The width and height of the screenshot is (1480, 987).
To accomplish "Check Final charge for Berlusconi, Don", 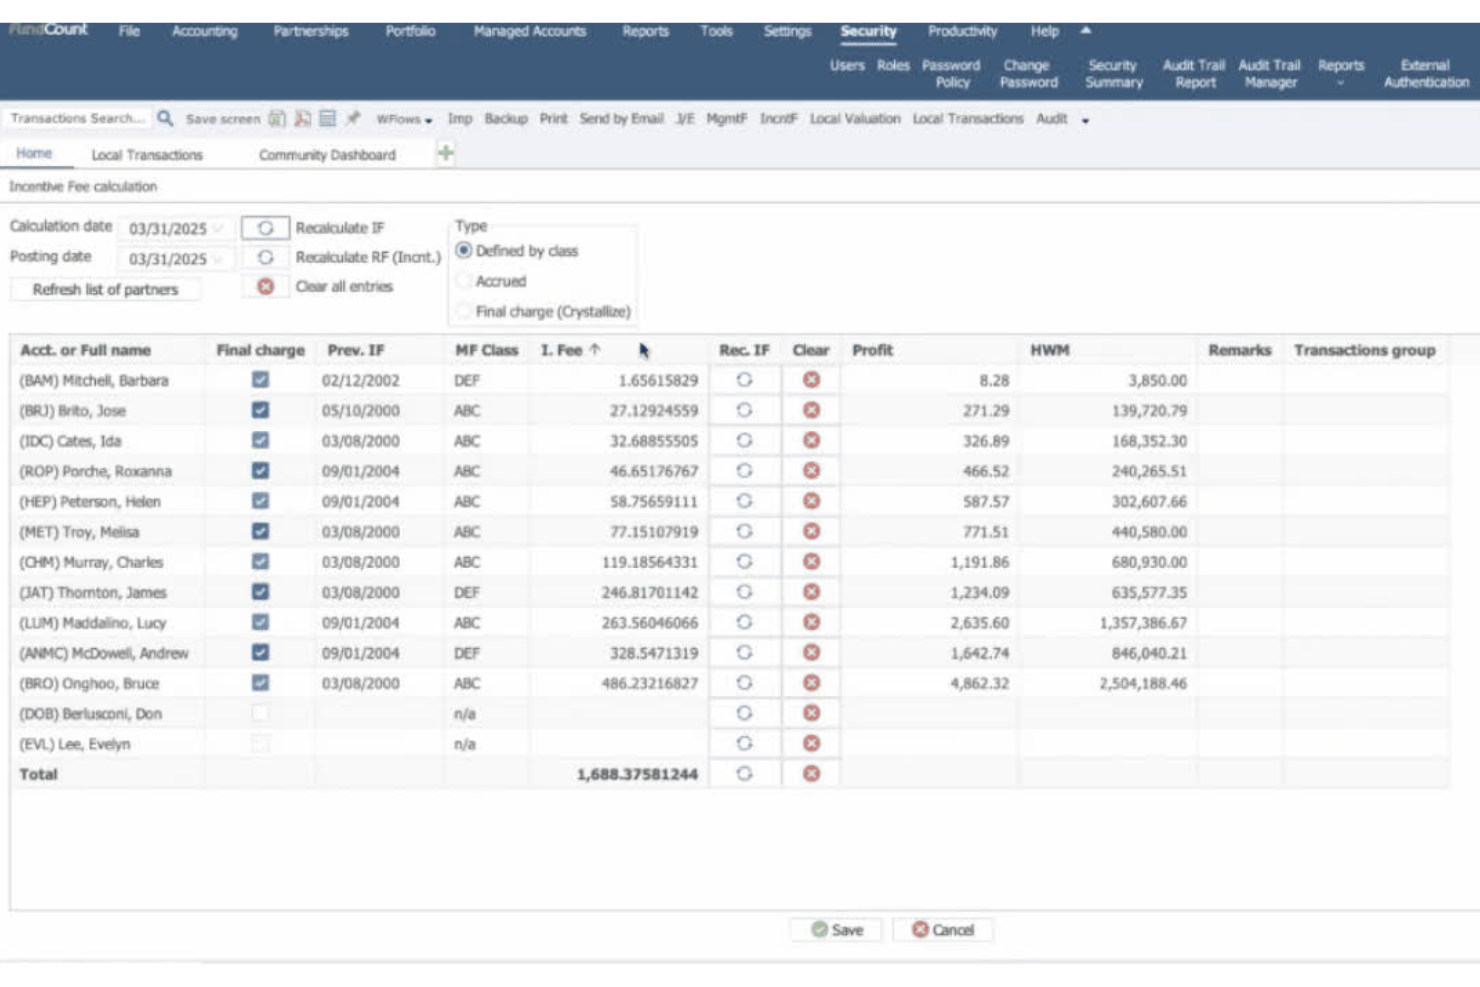I will (260, 713).
